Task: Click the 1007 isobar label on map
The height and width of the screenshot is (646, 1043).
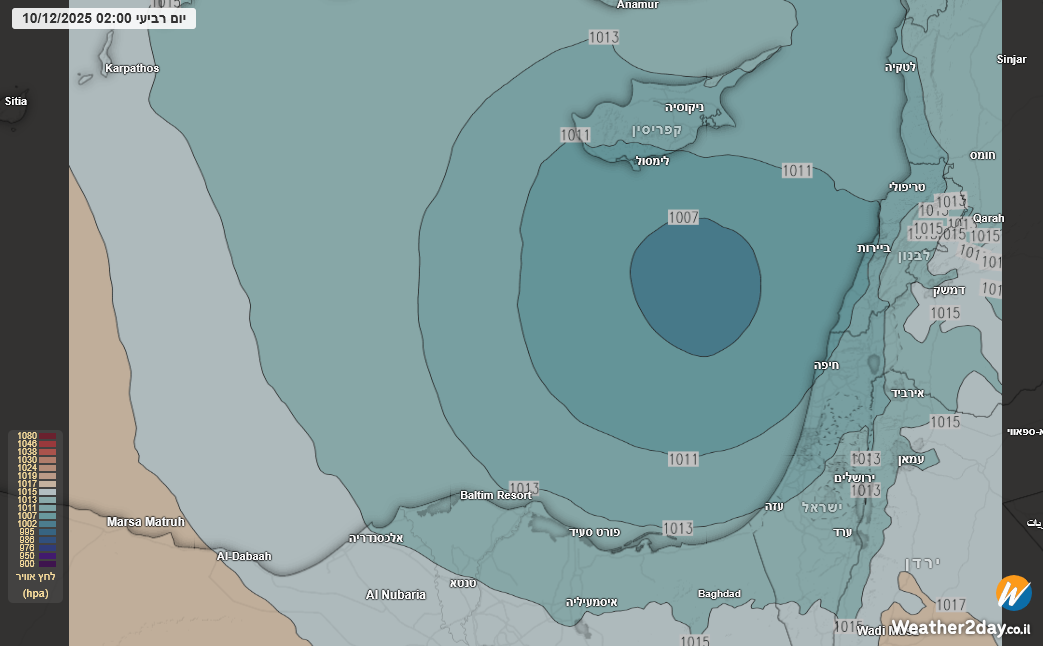Action: click(x=683, y=217)
